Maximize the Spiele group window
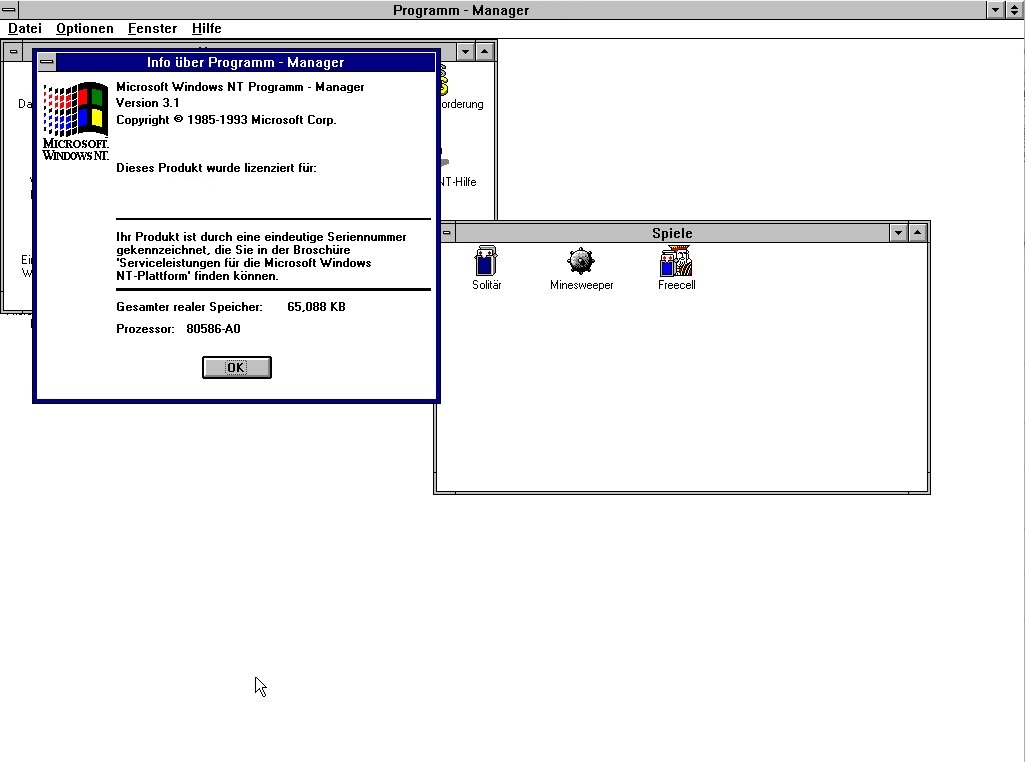 pyautogui.click(x=919, y=233)
